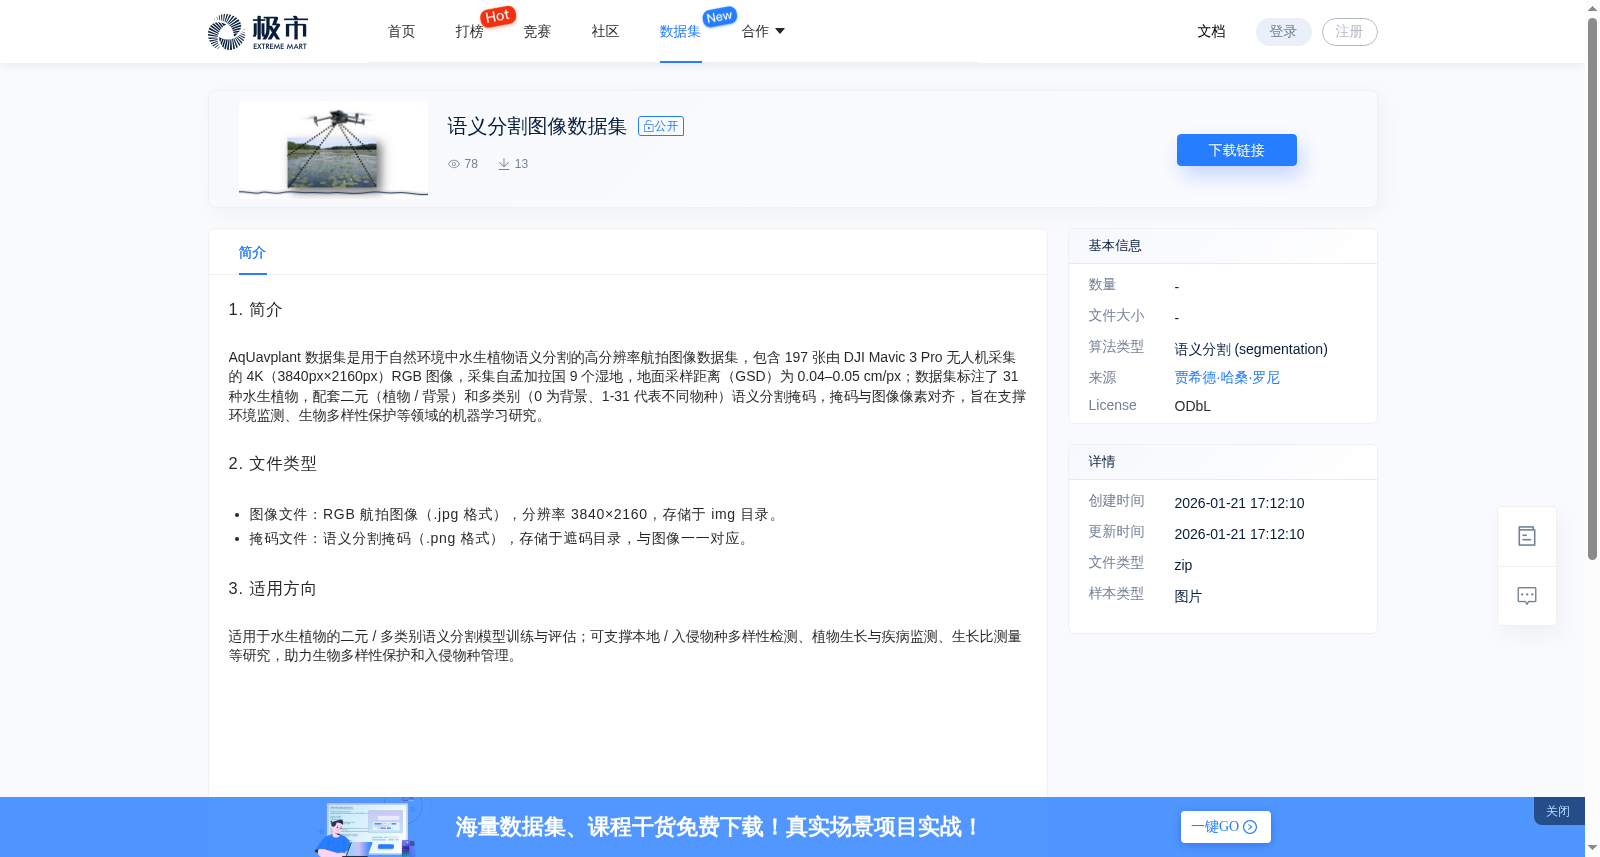The height and width of the screenshot is (857, 1600).
Task: Click the License value ODbL
Action: (1192, 406)
